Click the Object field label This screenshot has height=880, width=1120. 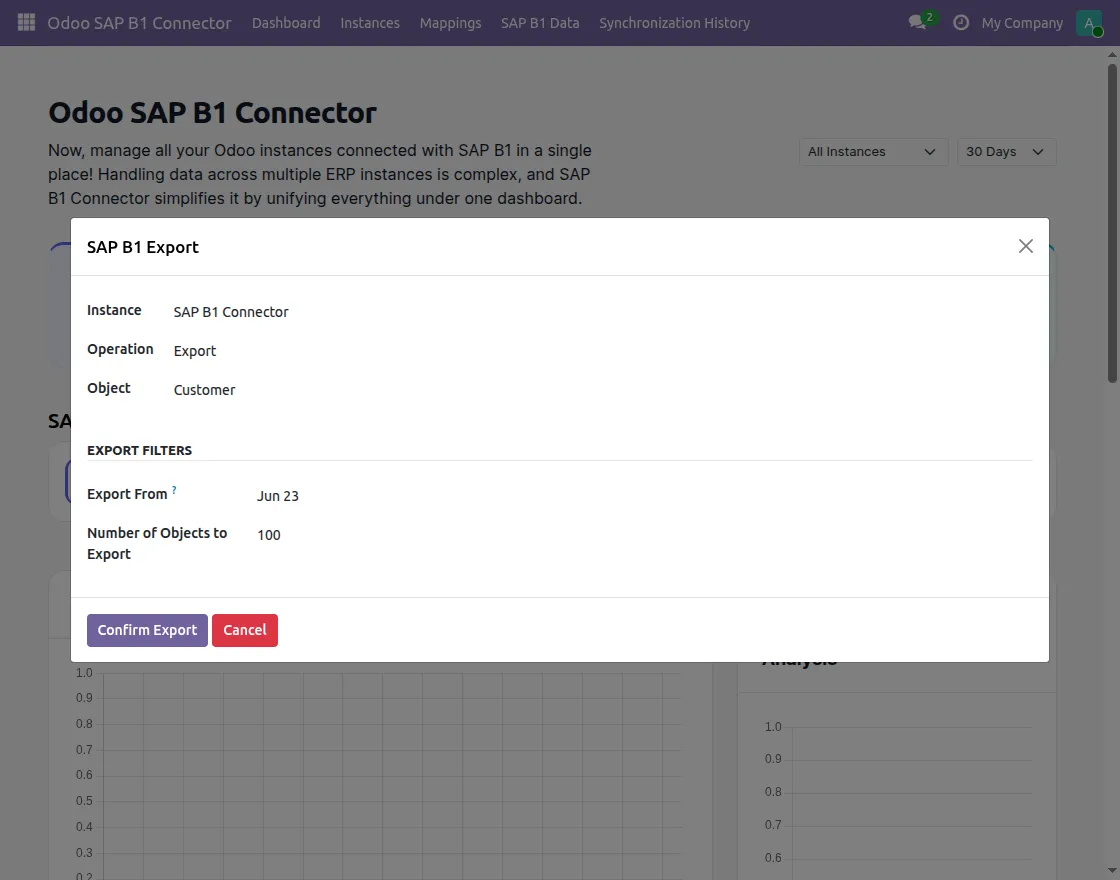[109, 388]
